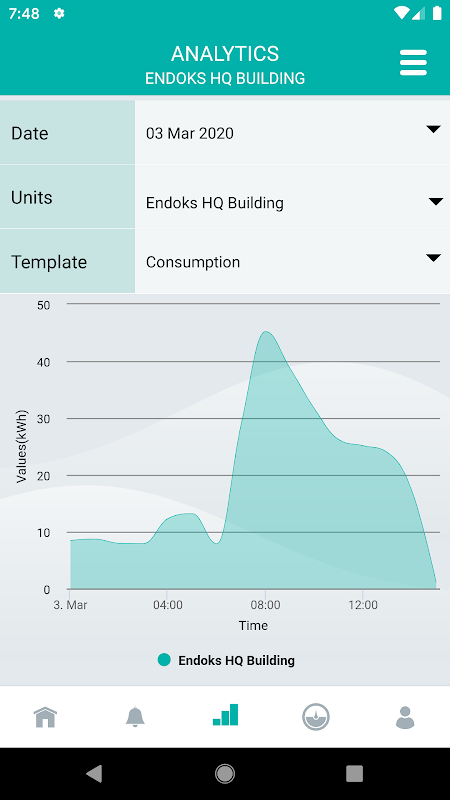This screenshot has width=450, height=800.
Task: Expand the Date dropdown arrow
Action: (x=433, y=130)
